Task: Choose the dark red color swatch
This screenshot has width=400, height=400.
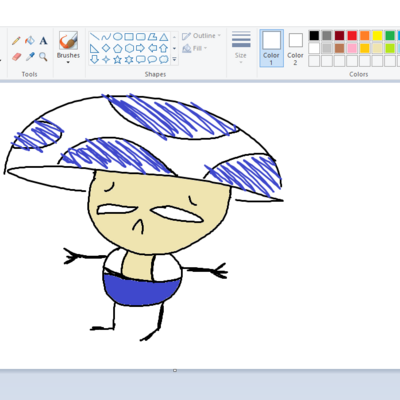Action: [339, 36]
